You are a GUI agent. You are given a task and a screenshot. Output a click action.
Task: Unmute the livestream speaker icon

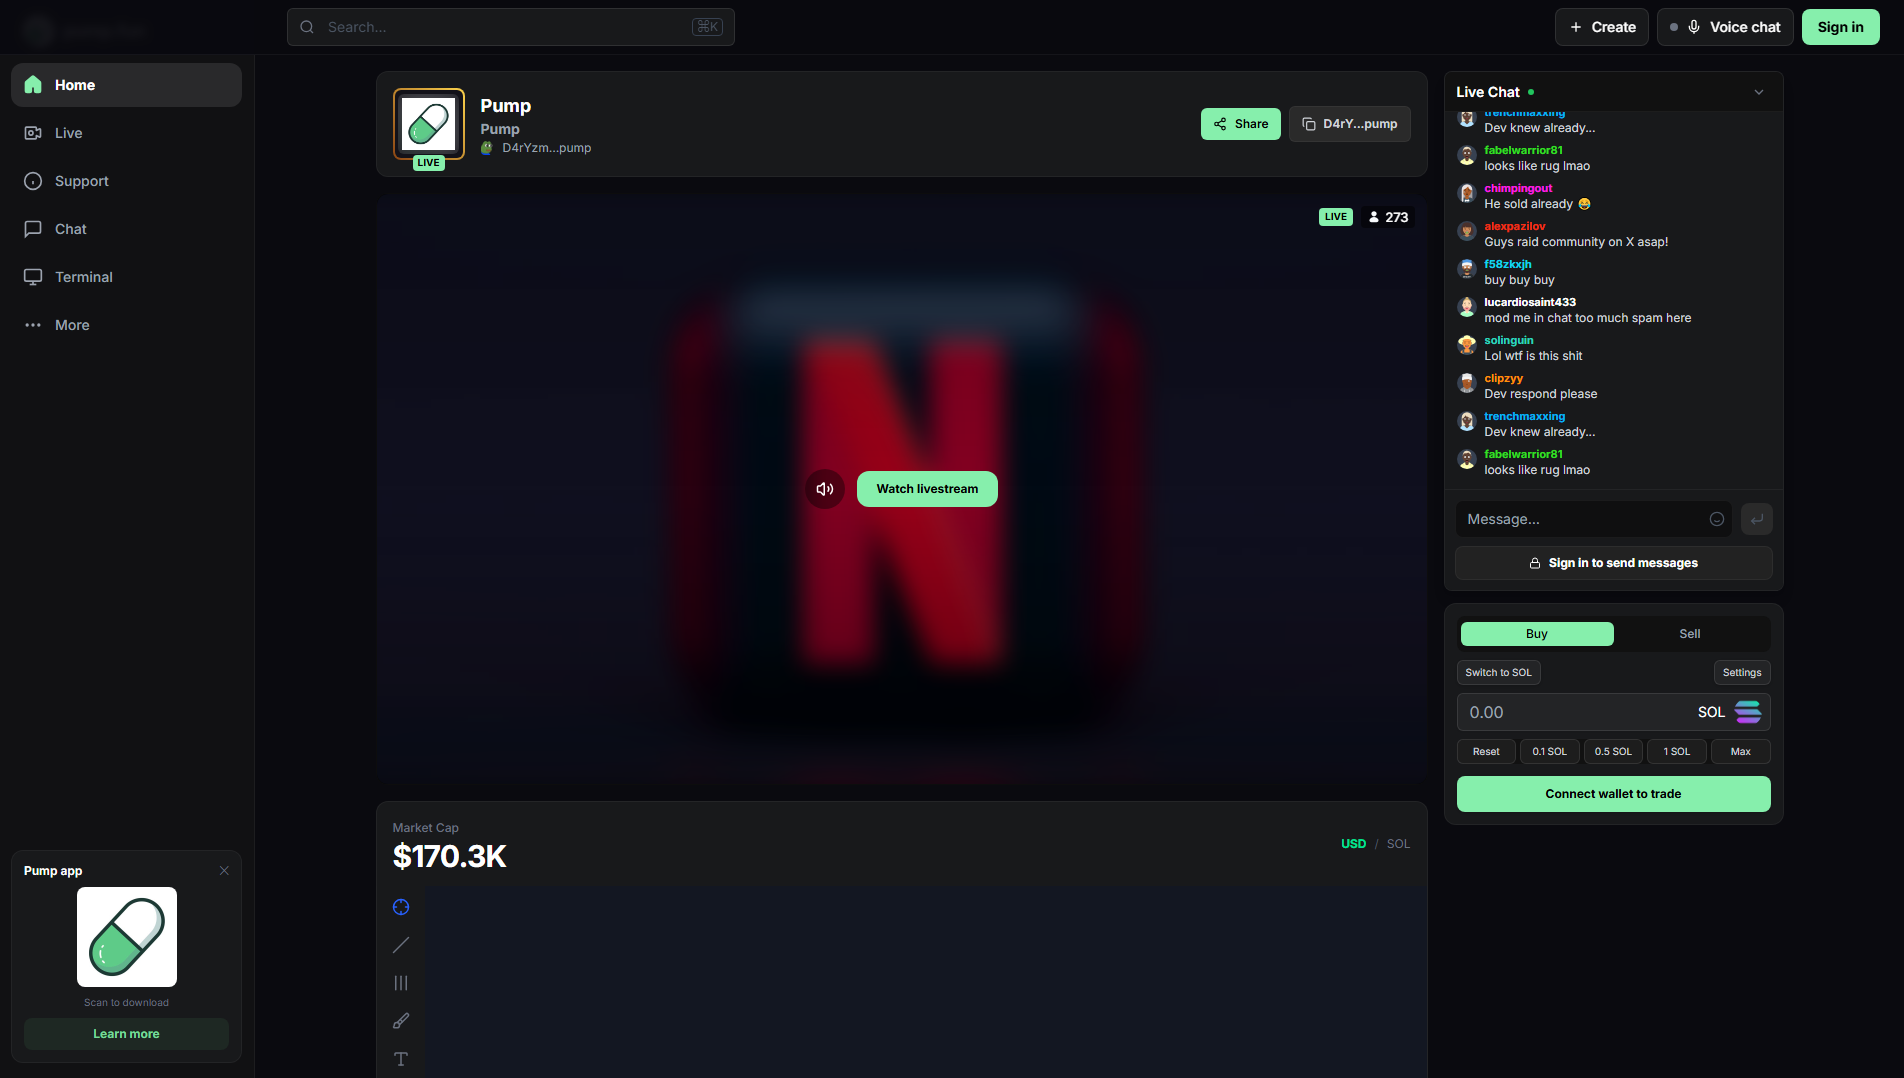pos(825,489)
